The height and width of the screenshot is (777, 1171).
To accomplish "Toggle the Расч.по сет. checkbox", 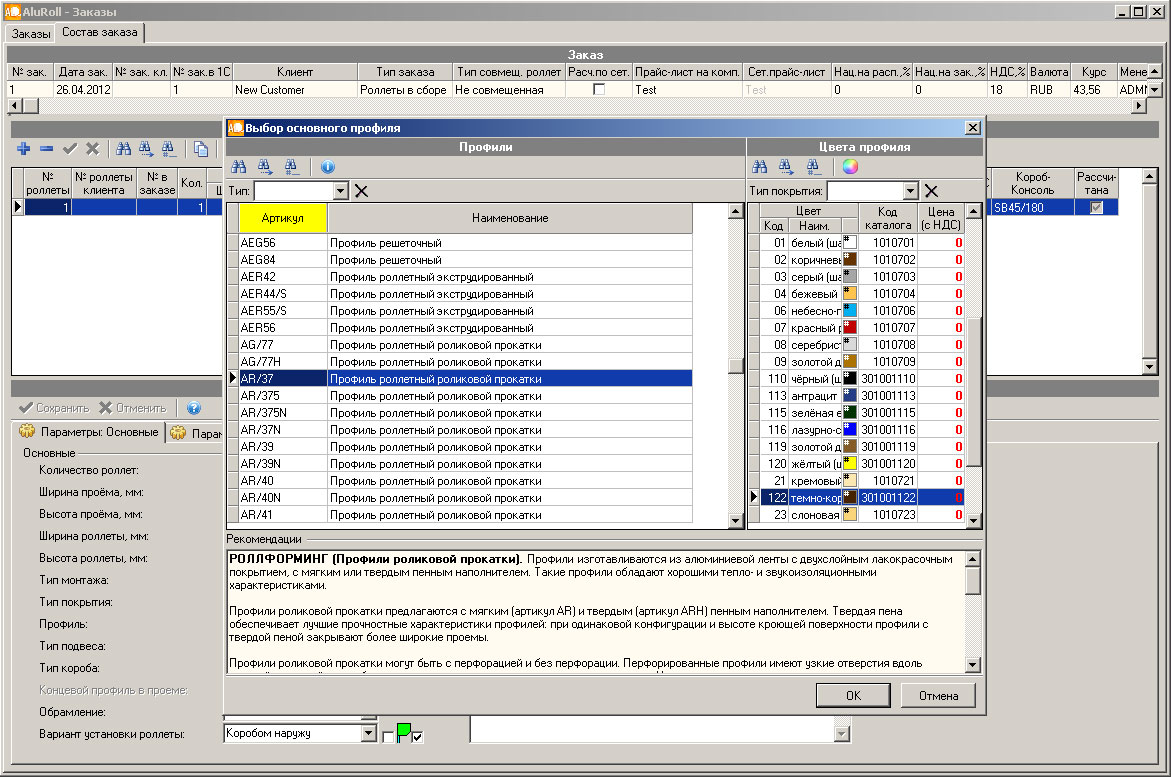I will pyautogui.click(x=599, y=89).
